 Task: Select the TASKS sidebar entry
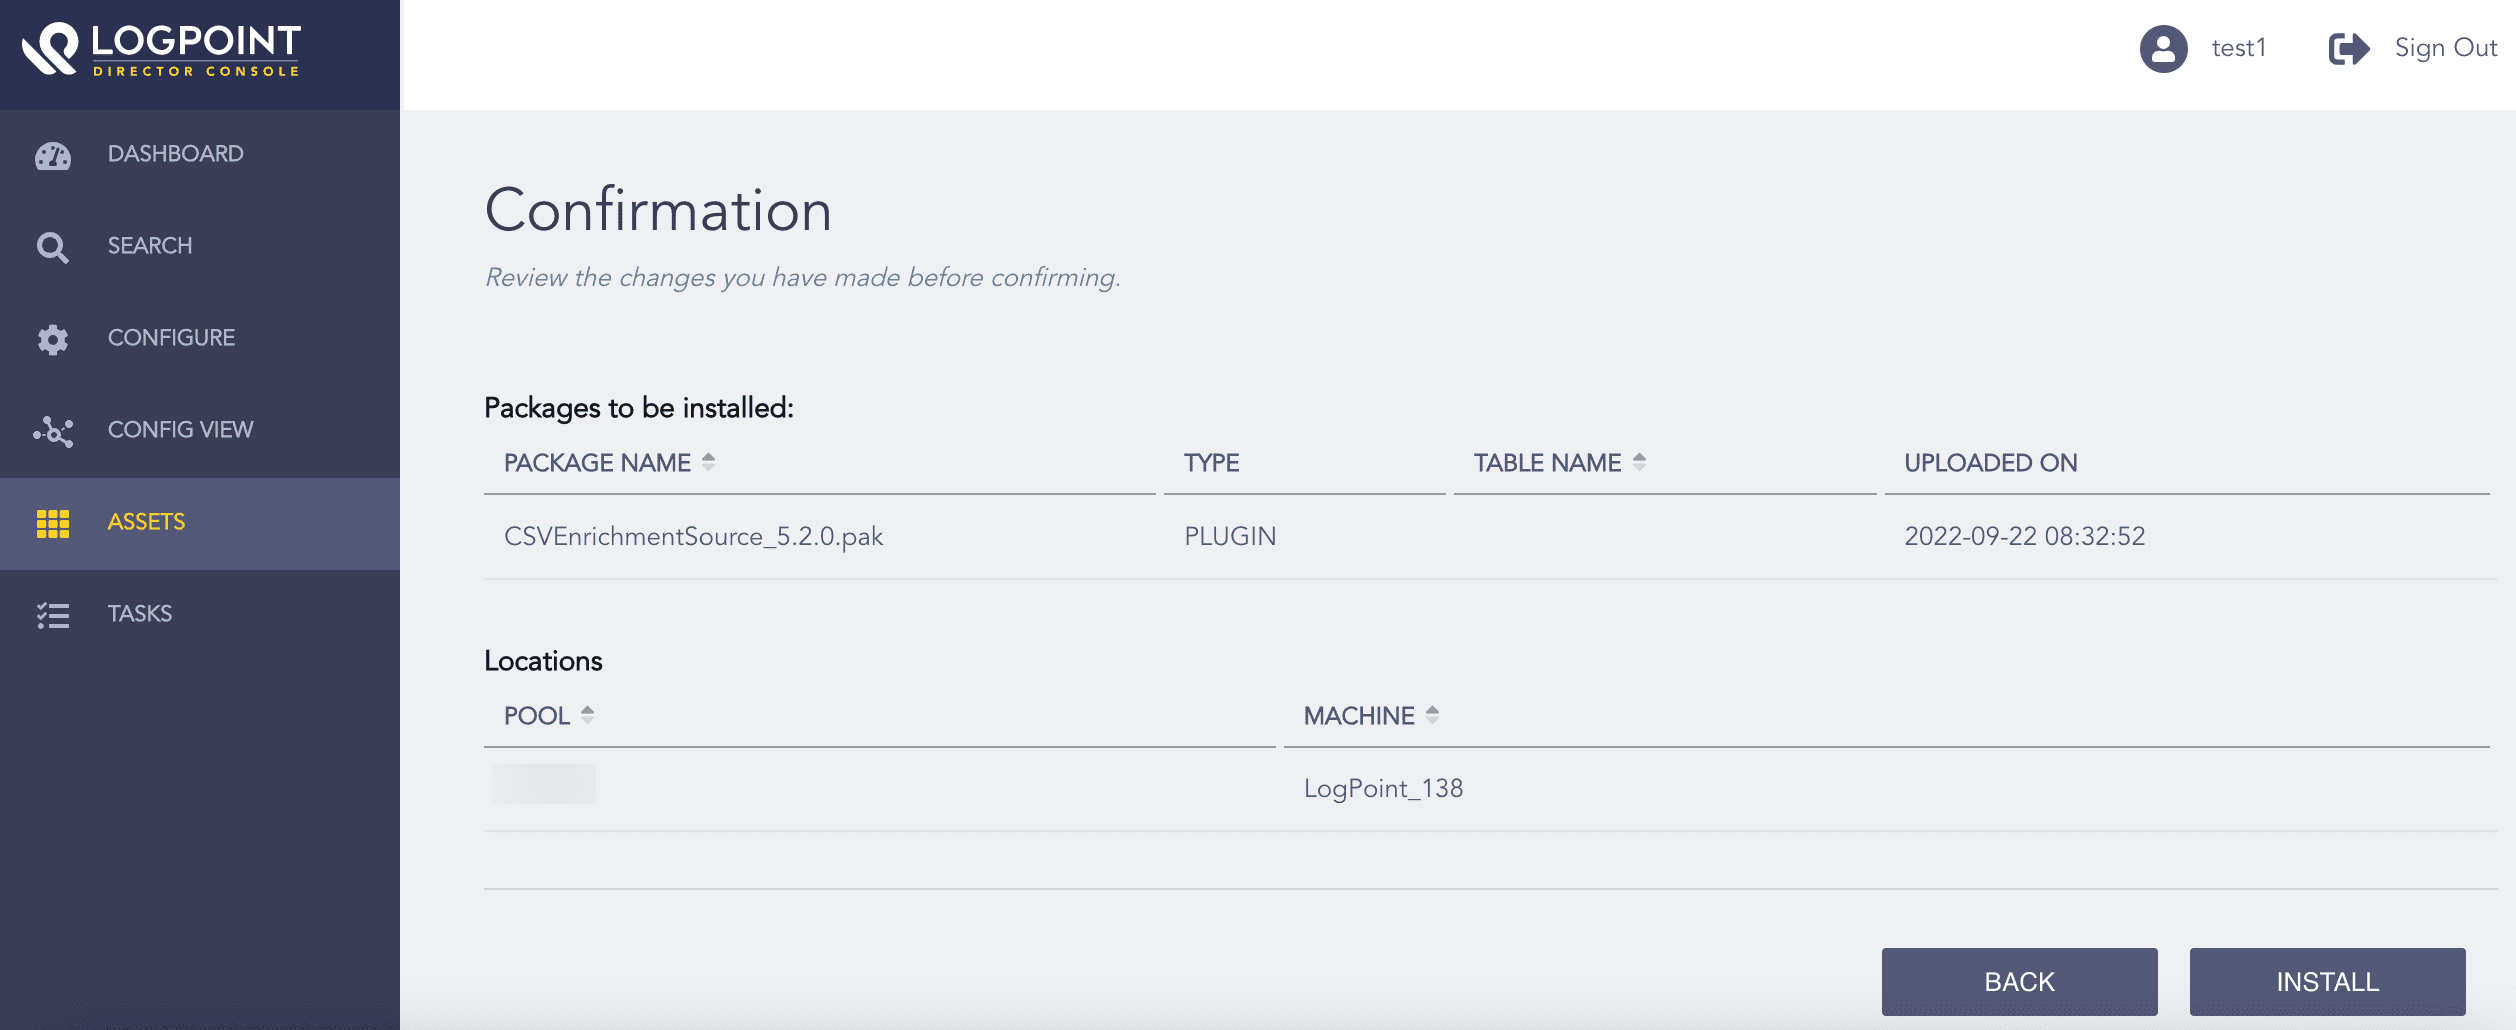[x=139, y=613]
